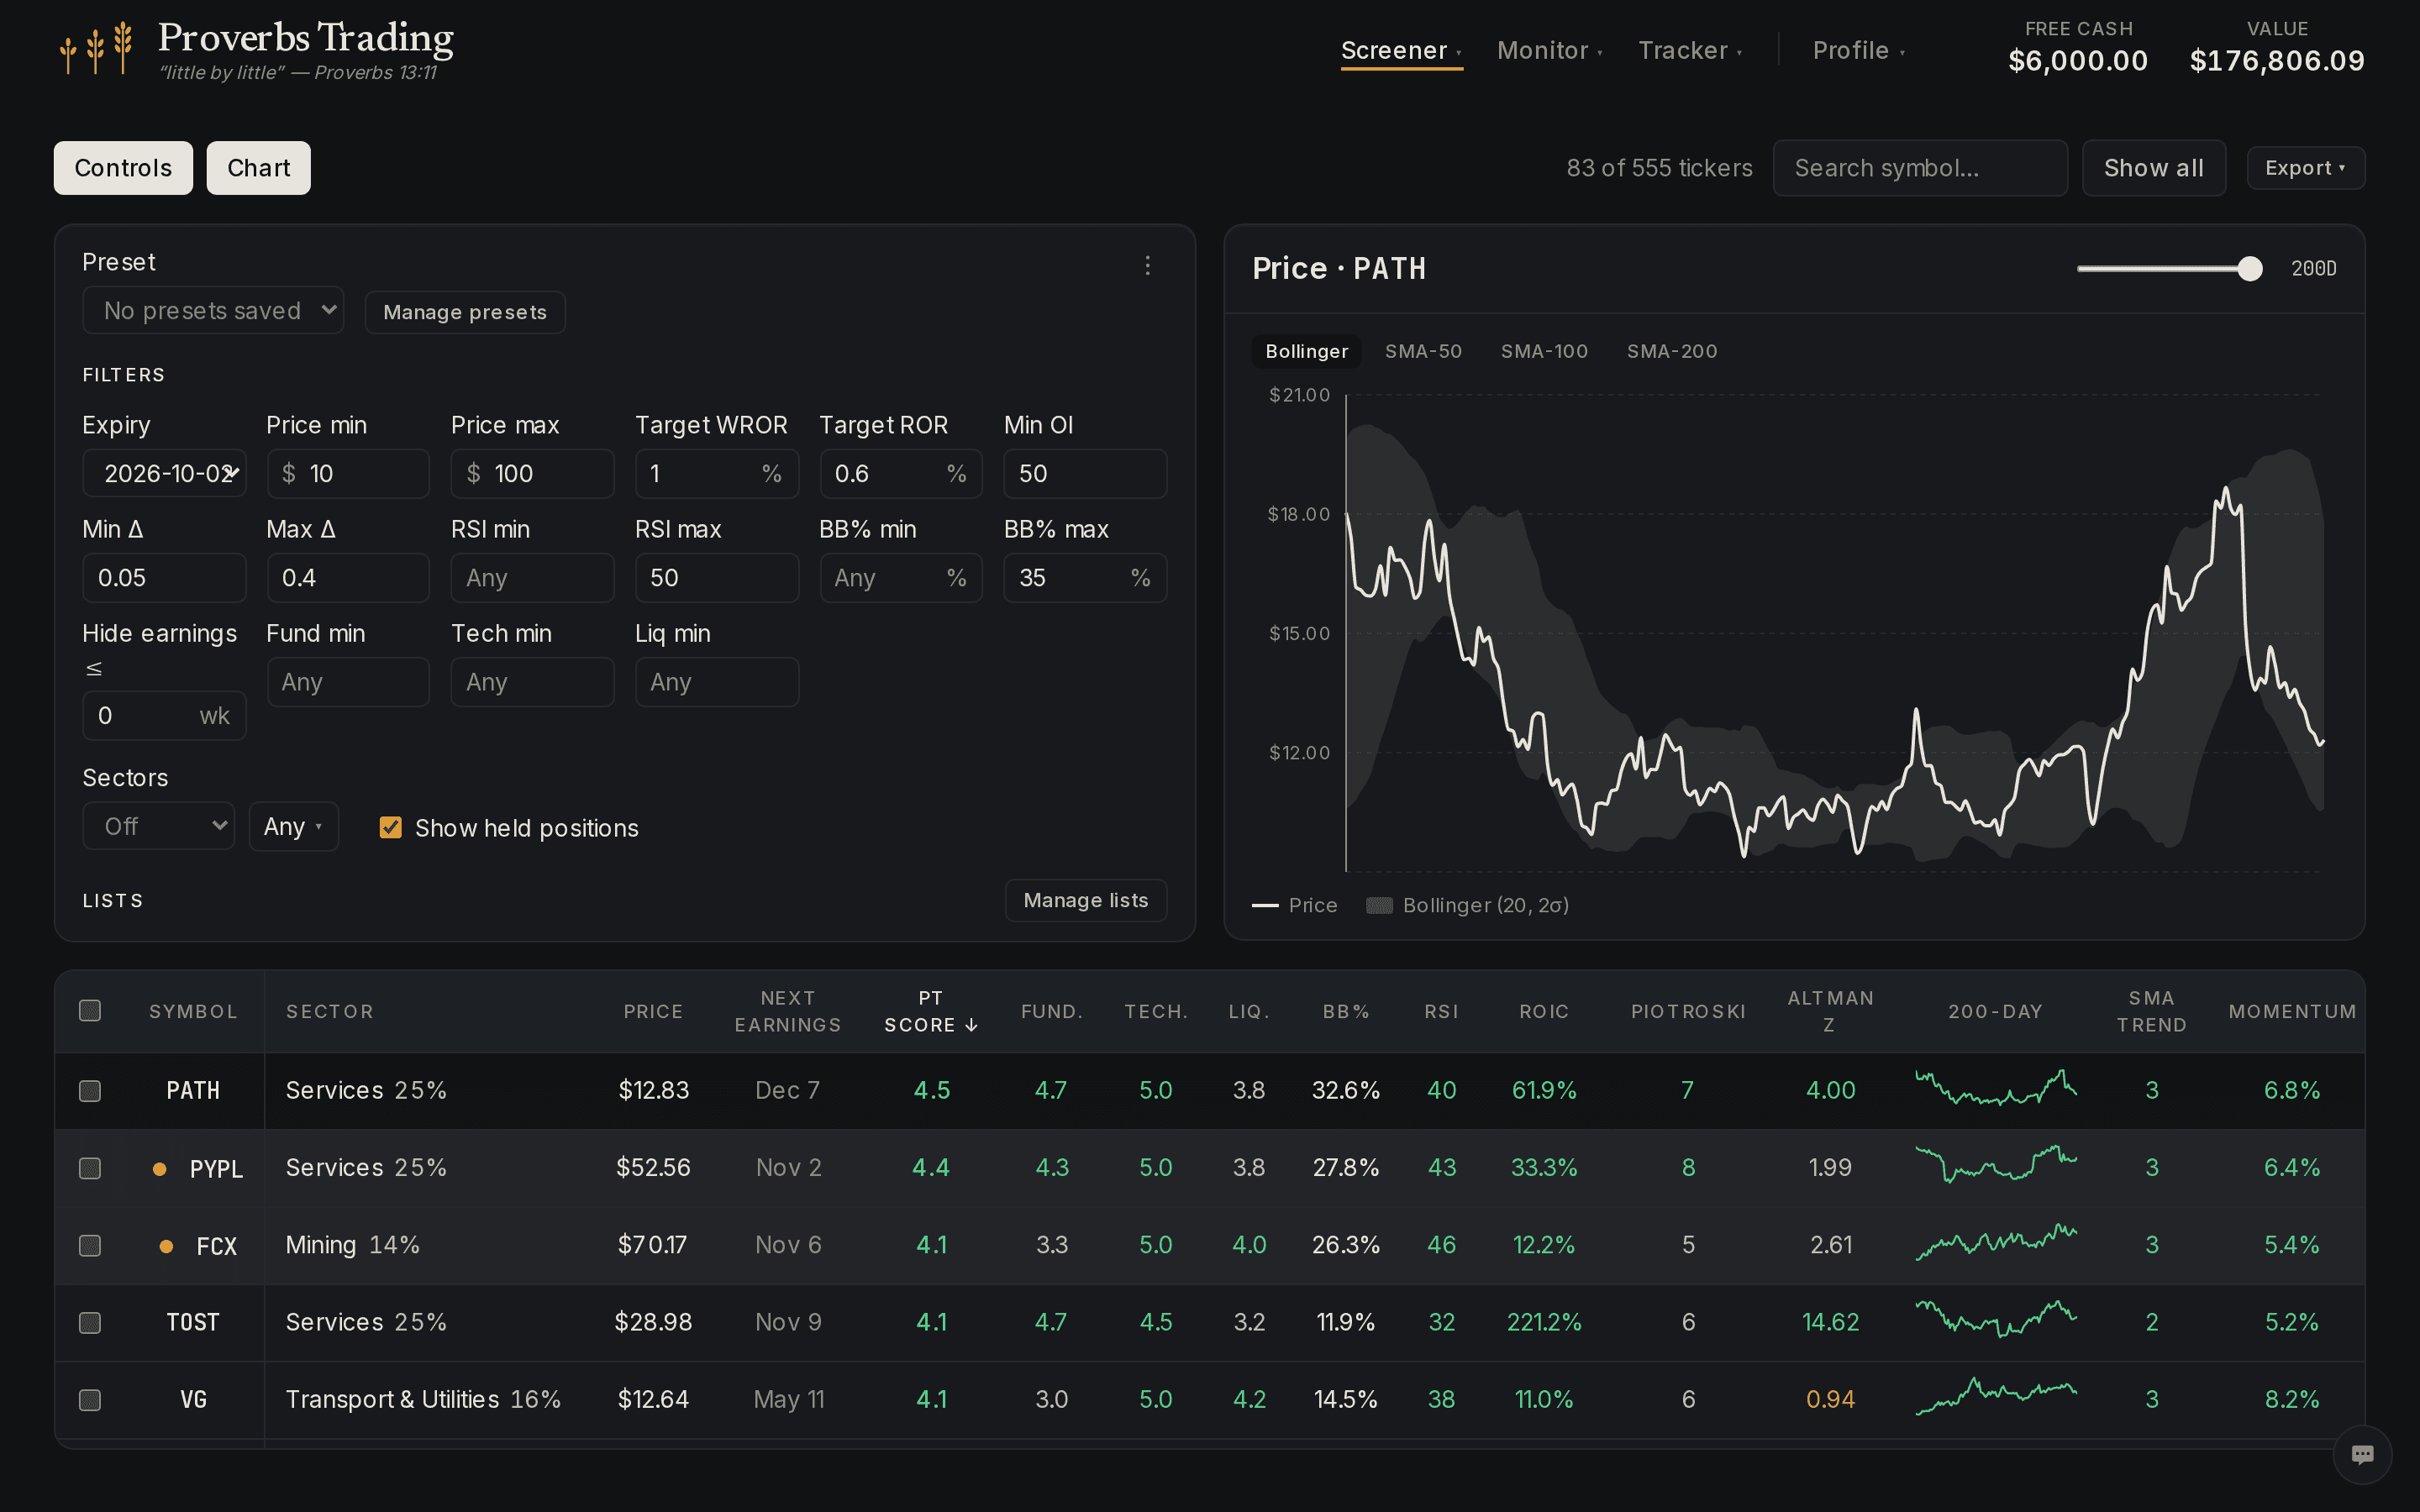Open the preset panel three-dot menu

tap(1147, 265)
